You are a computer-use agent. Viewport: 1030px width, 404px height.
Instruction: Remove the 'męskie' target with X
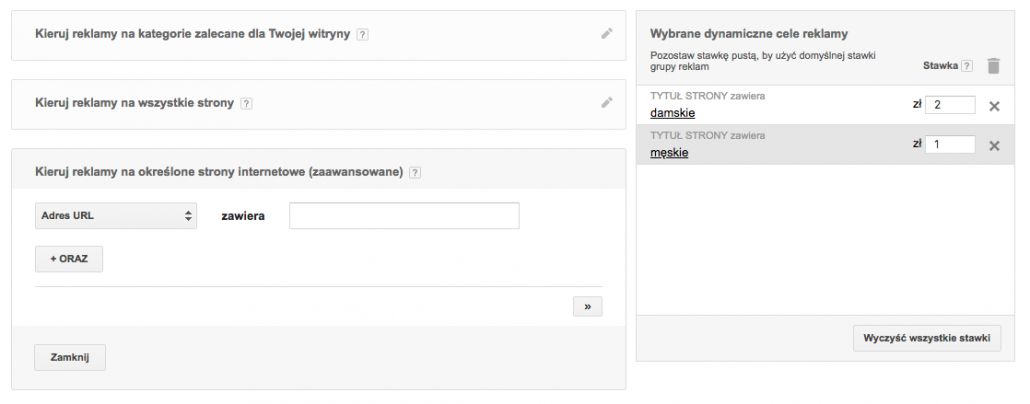tap(994, 146)
